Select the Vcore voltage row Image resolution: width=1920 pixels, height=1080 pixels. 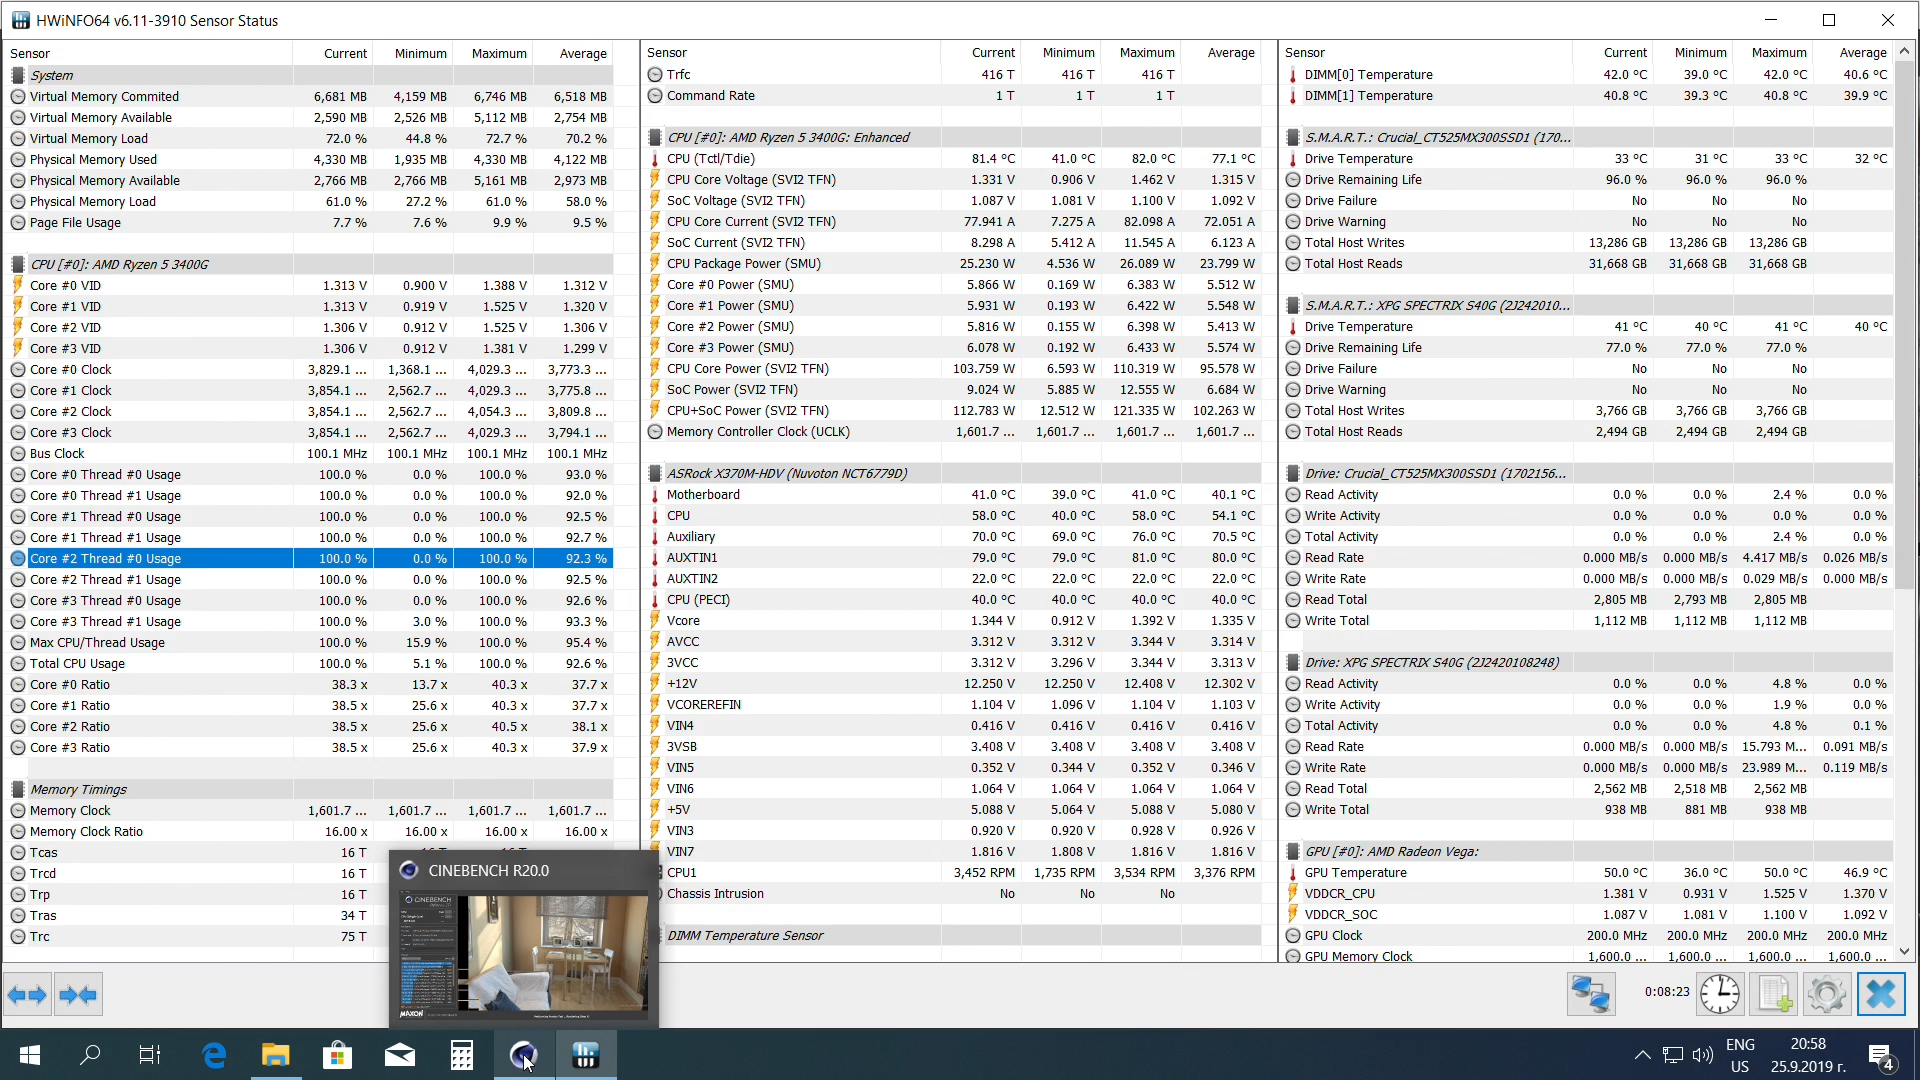[x=953, y=620]
